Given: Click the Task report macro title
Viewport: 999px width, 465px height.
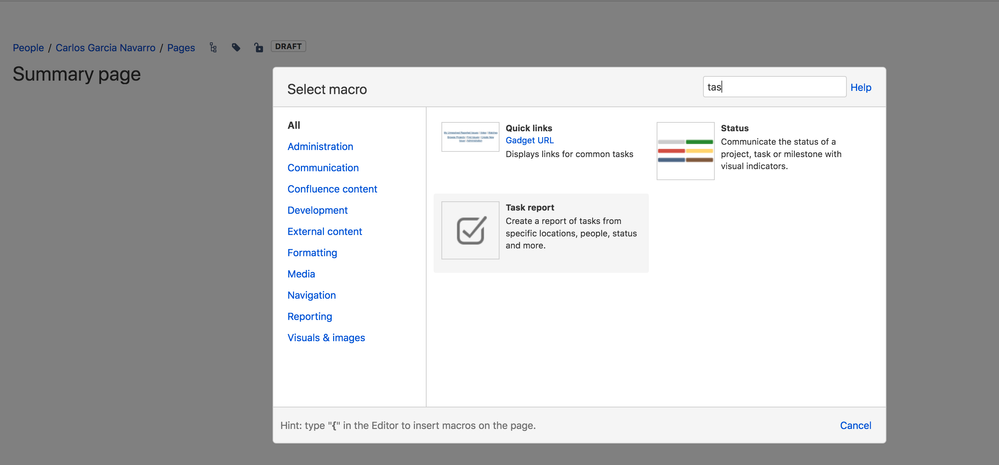Looking at the screenshot, I should click(x=530, y=208).
